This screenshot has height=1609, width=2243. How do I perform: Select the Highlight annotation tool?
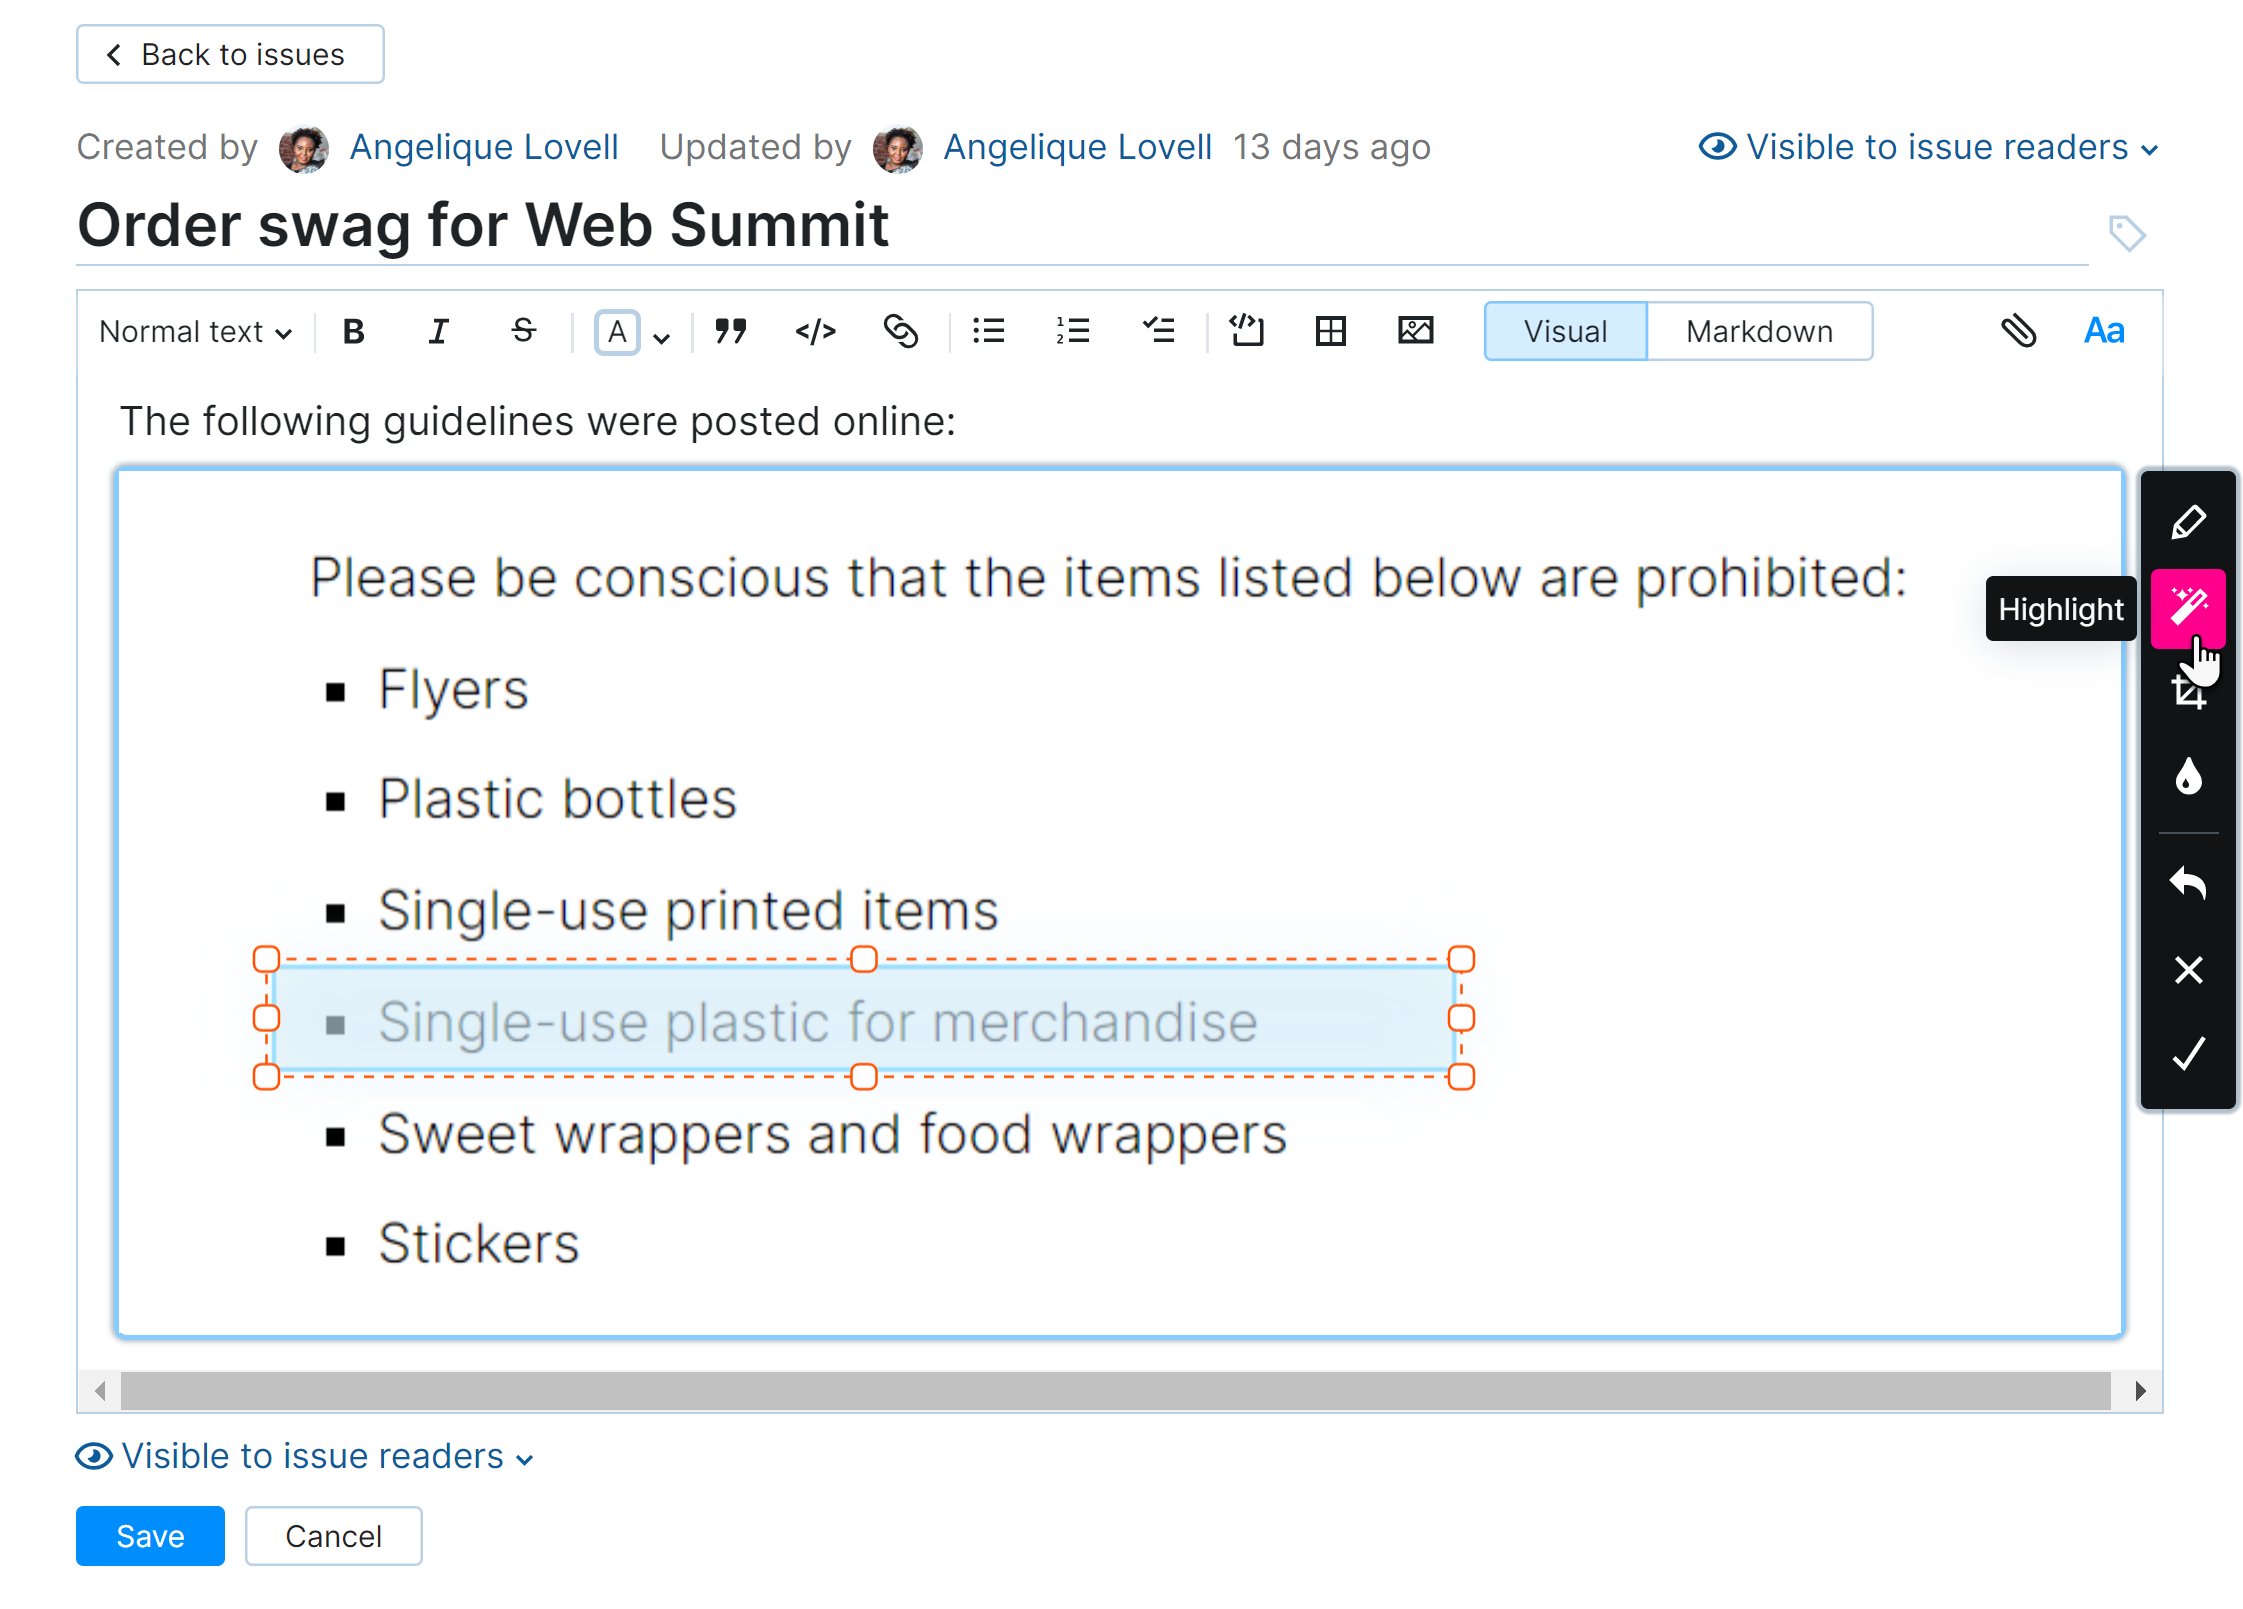[2189, 608]
